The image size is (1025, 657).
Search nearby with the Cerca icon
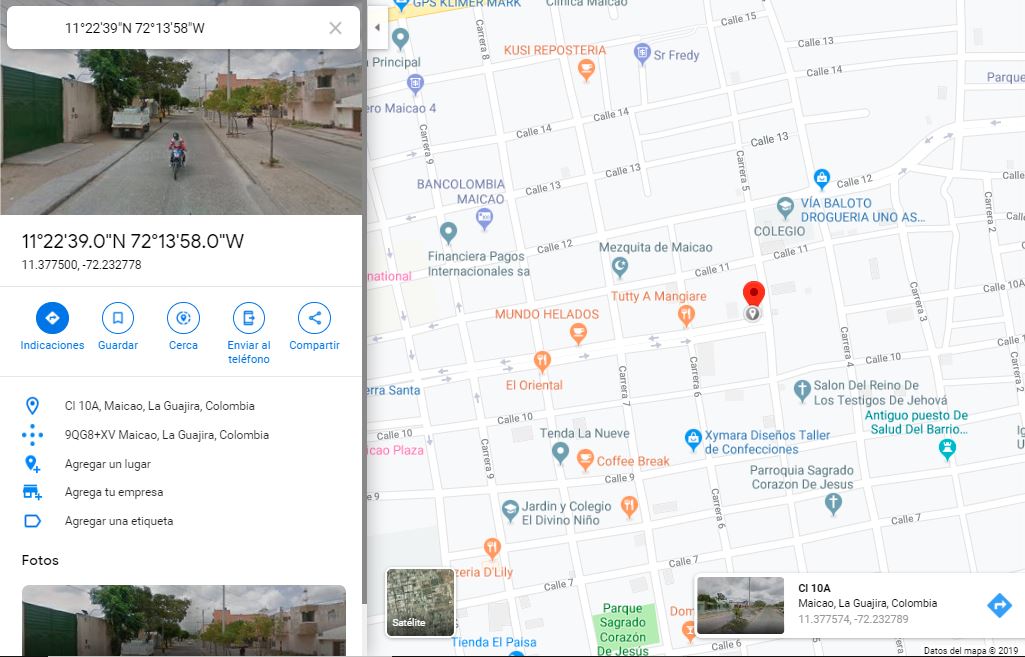pyautogui.click(x=183, y=318)
